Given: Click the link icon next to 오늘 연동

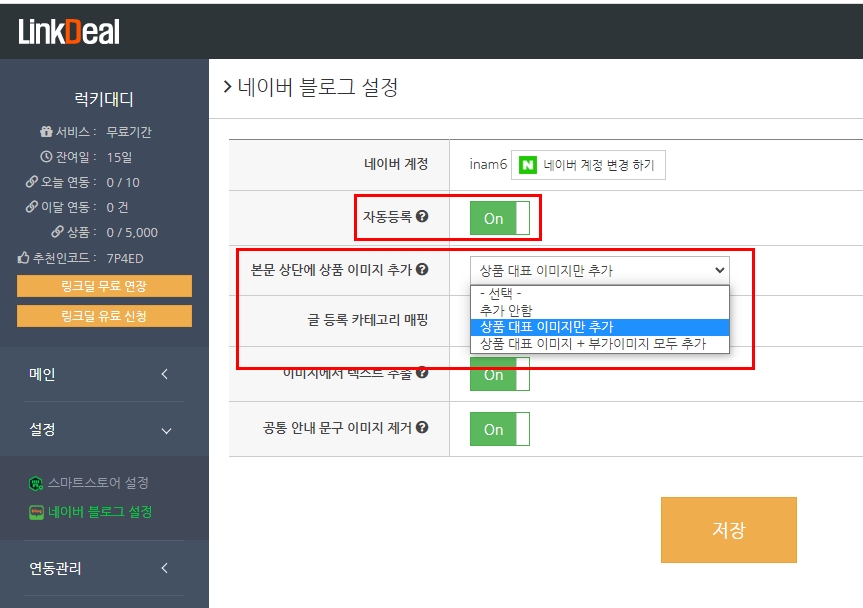Looking at the screenshot, I should [x=32, y=182].
